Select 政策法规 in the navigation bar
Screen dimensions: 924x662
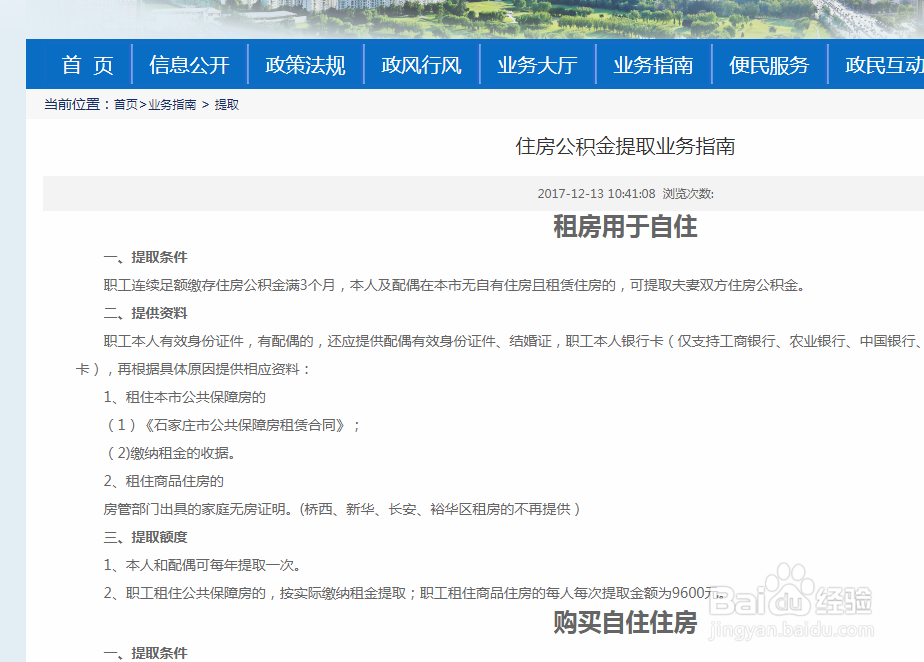point(304,63)
